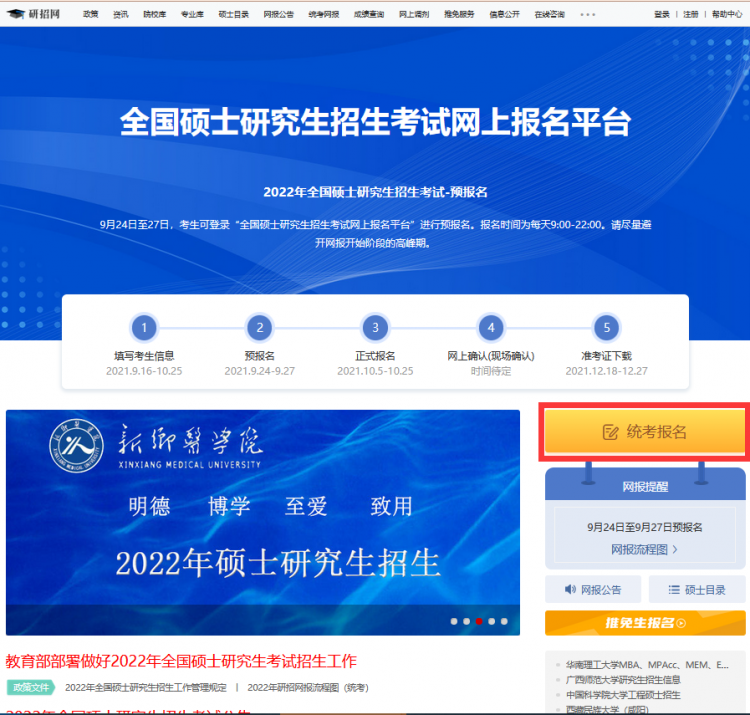Open the red headline about 2022年硕士研究生考试招生工作

click(x=181, y=661)
